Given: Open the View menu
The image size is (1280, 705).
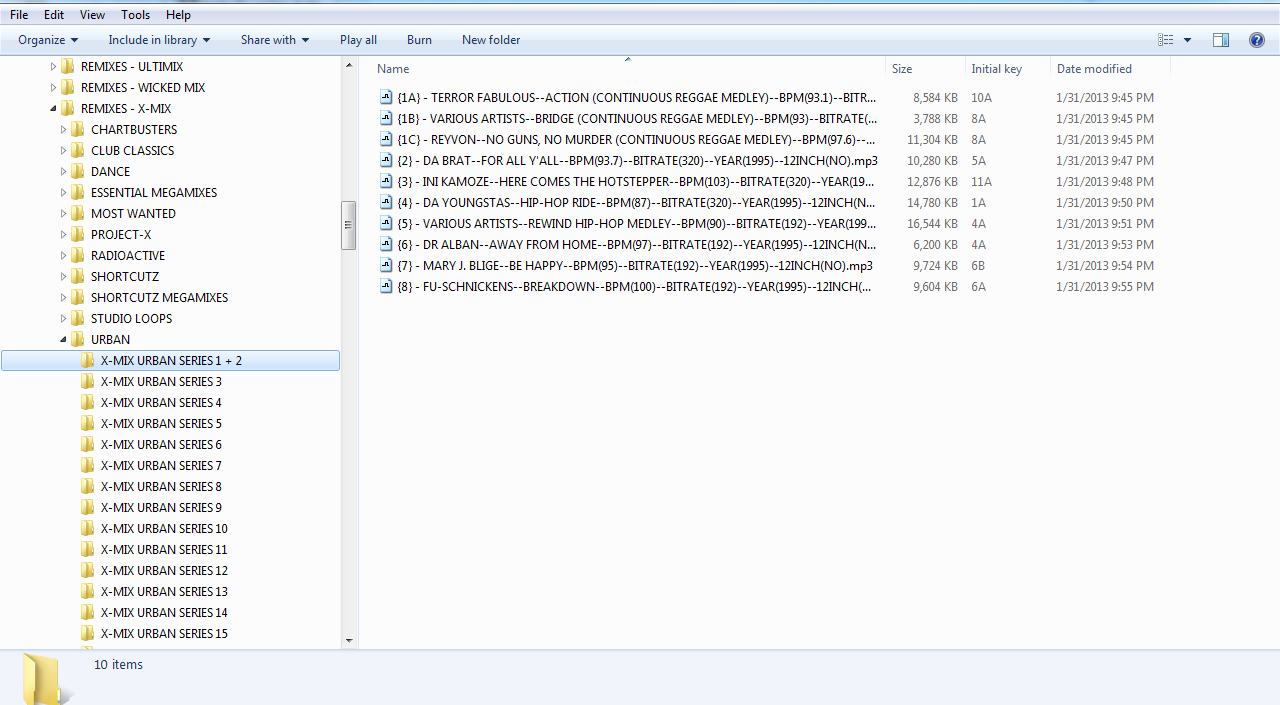Looking at the screenshot, I should pyautogui.click(x=92, y=15).
